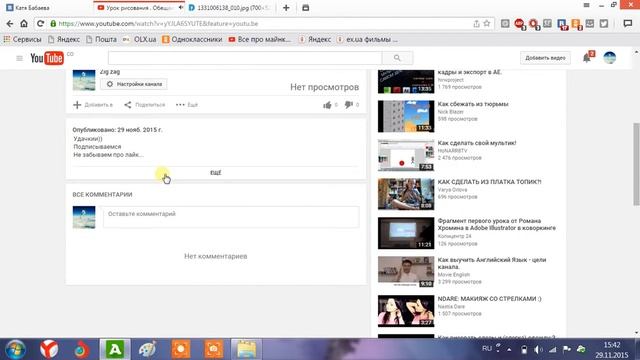Image resolution: width=640 pixels, height=360 pixels.
Task: Click the YouTube search field
Action: pyautogui.click(x=245, y=58)
